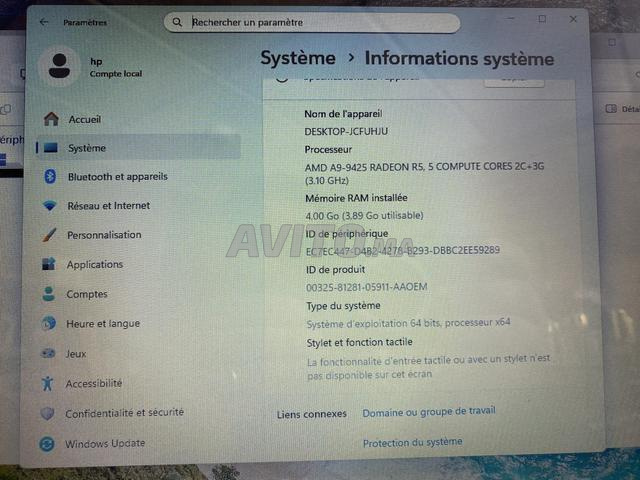Click the Accueil house icon
This screenshot has height=480, width=640.
point(51,119)
